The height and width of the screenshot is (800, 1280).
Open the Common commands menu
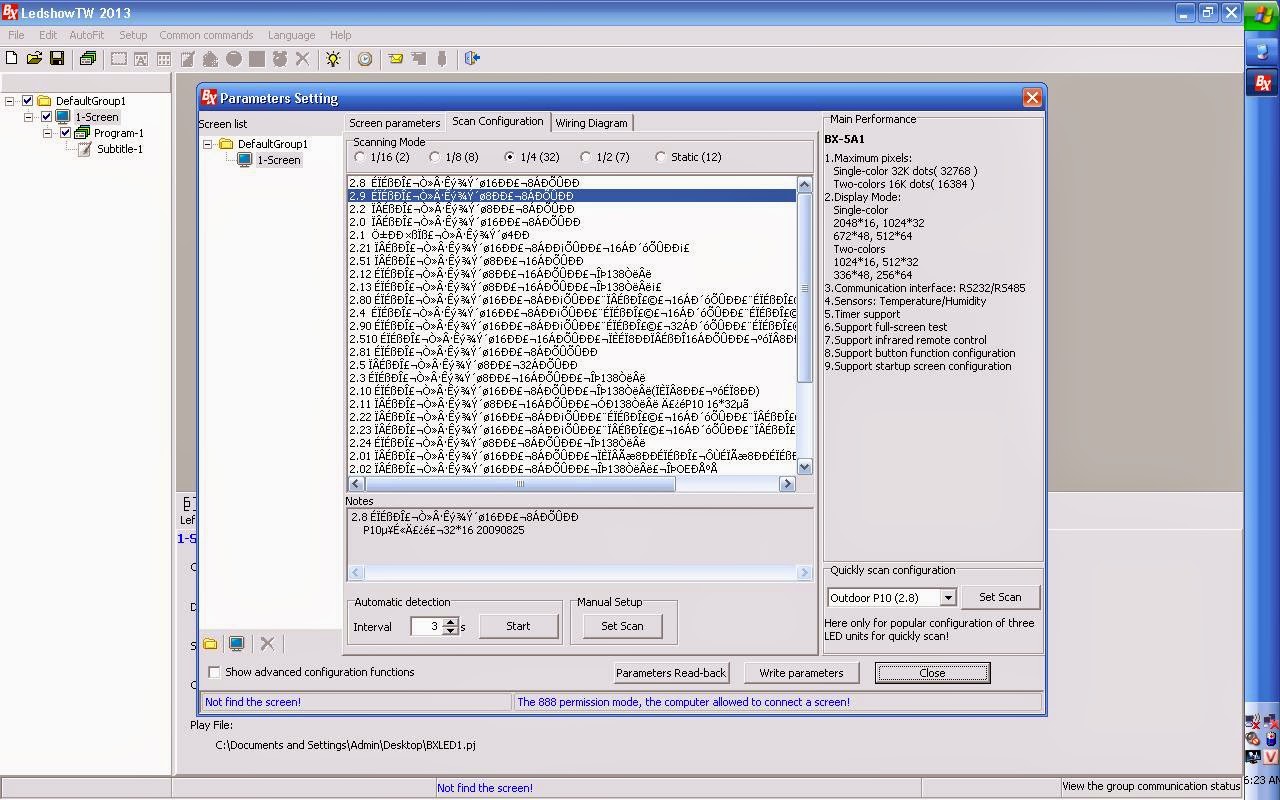(206, 35)
